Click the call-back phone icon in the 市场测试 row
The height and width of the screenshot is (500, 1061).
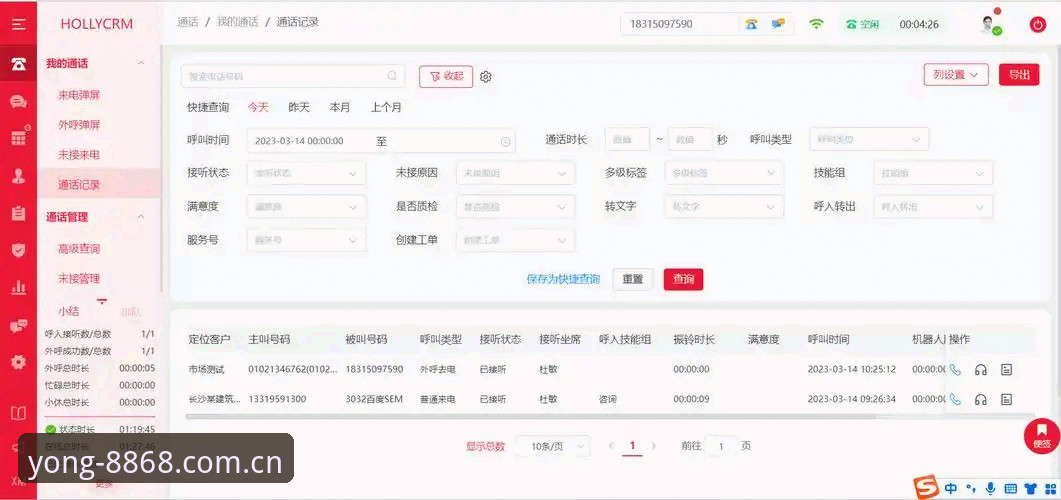(955, 369)
